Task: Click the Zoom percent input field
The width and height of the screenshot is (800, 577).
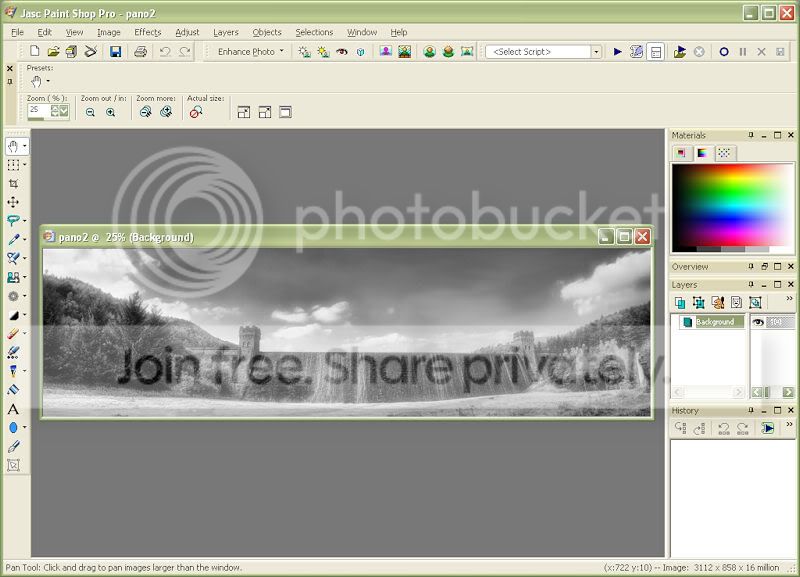Action: [x=40, y=111]
